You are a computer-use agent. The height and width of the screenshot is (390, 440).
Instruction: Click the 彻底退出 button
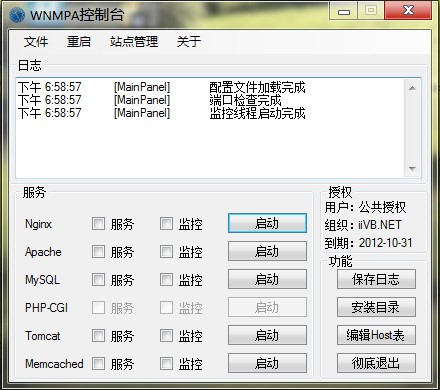click(x=376, y=363)
